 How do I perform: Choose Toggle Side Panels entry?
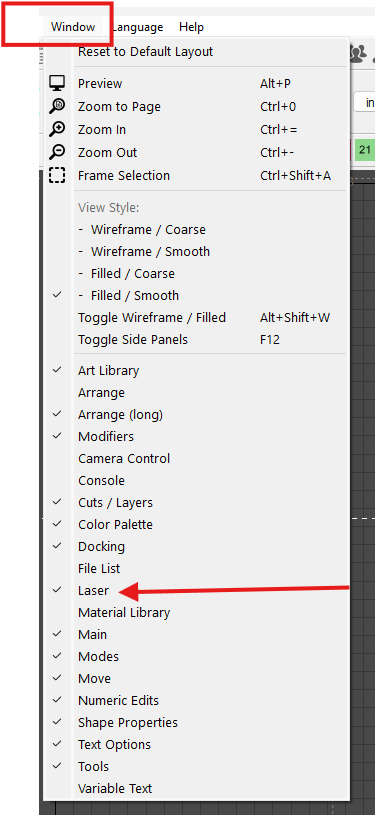197,339
